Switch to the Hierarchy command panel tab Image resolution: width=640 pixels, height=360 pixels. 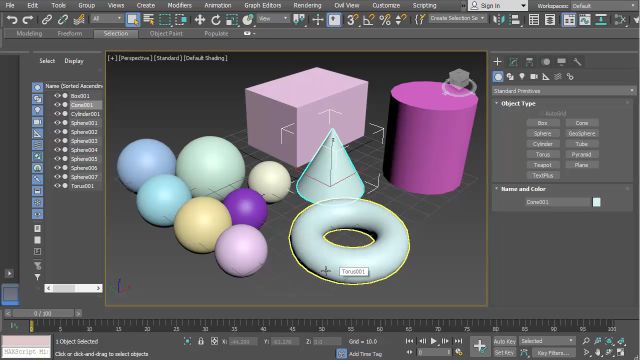pyautogui.click(x=529, y=62)
